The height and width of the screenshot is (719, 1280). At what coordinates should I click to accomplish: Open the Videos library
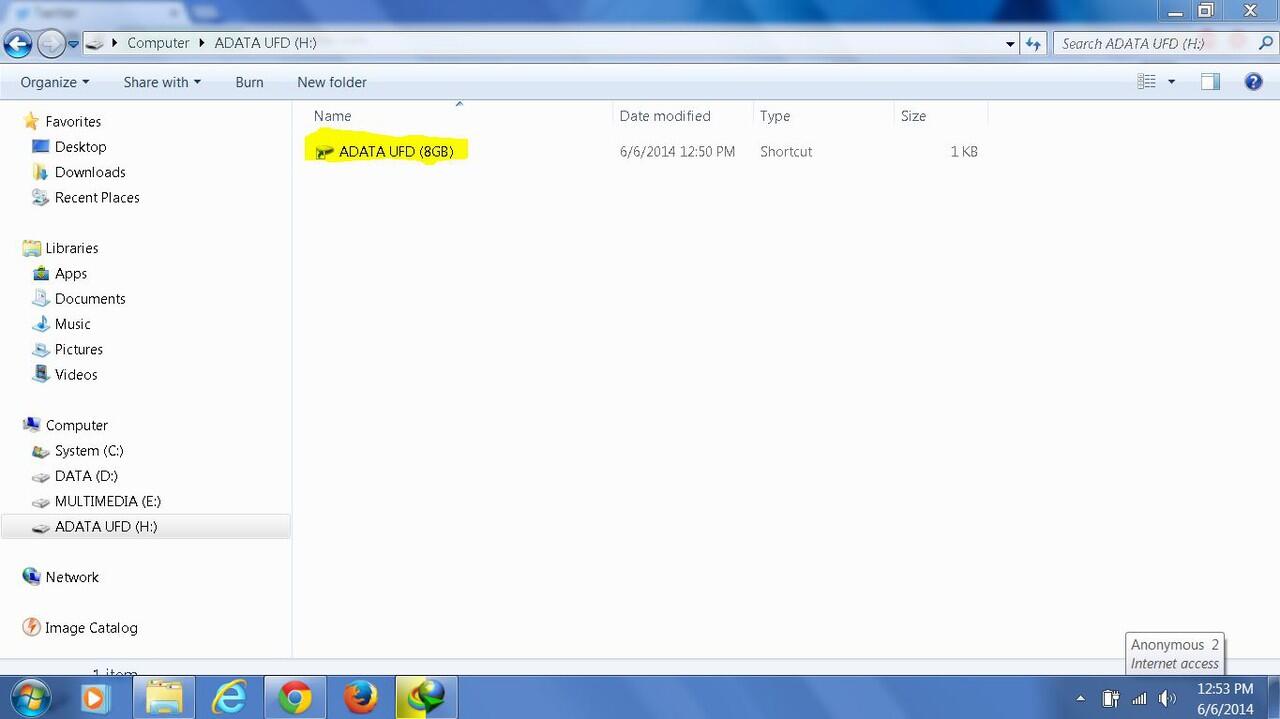(76, 375)
